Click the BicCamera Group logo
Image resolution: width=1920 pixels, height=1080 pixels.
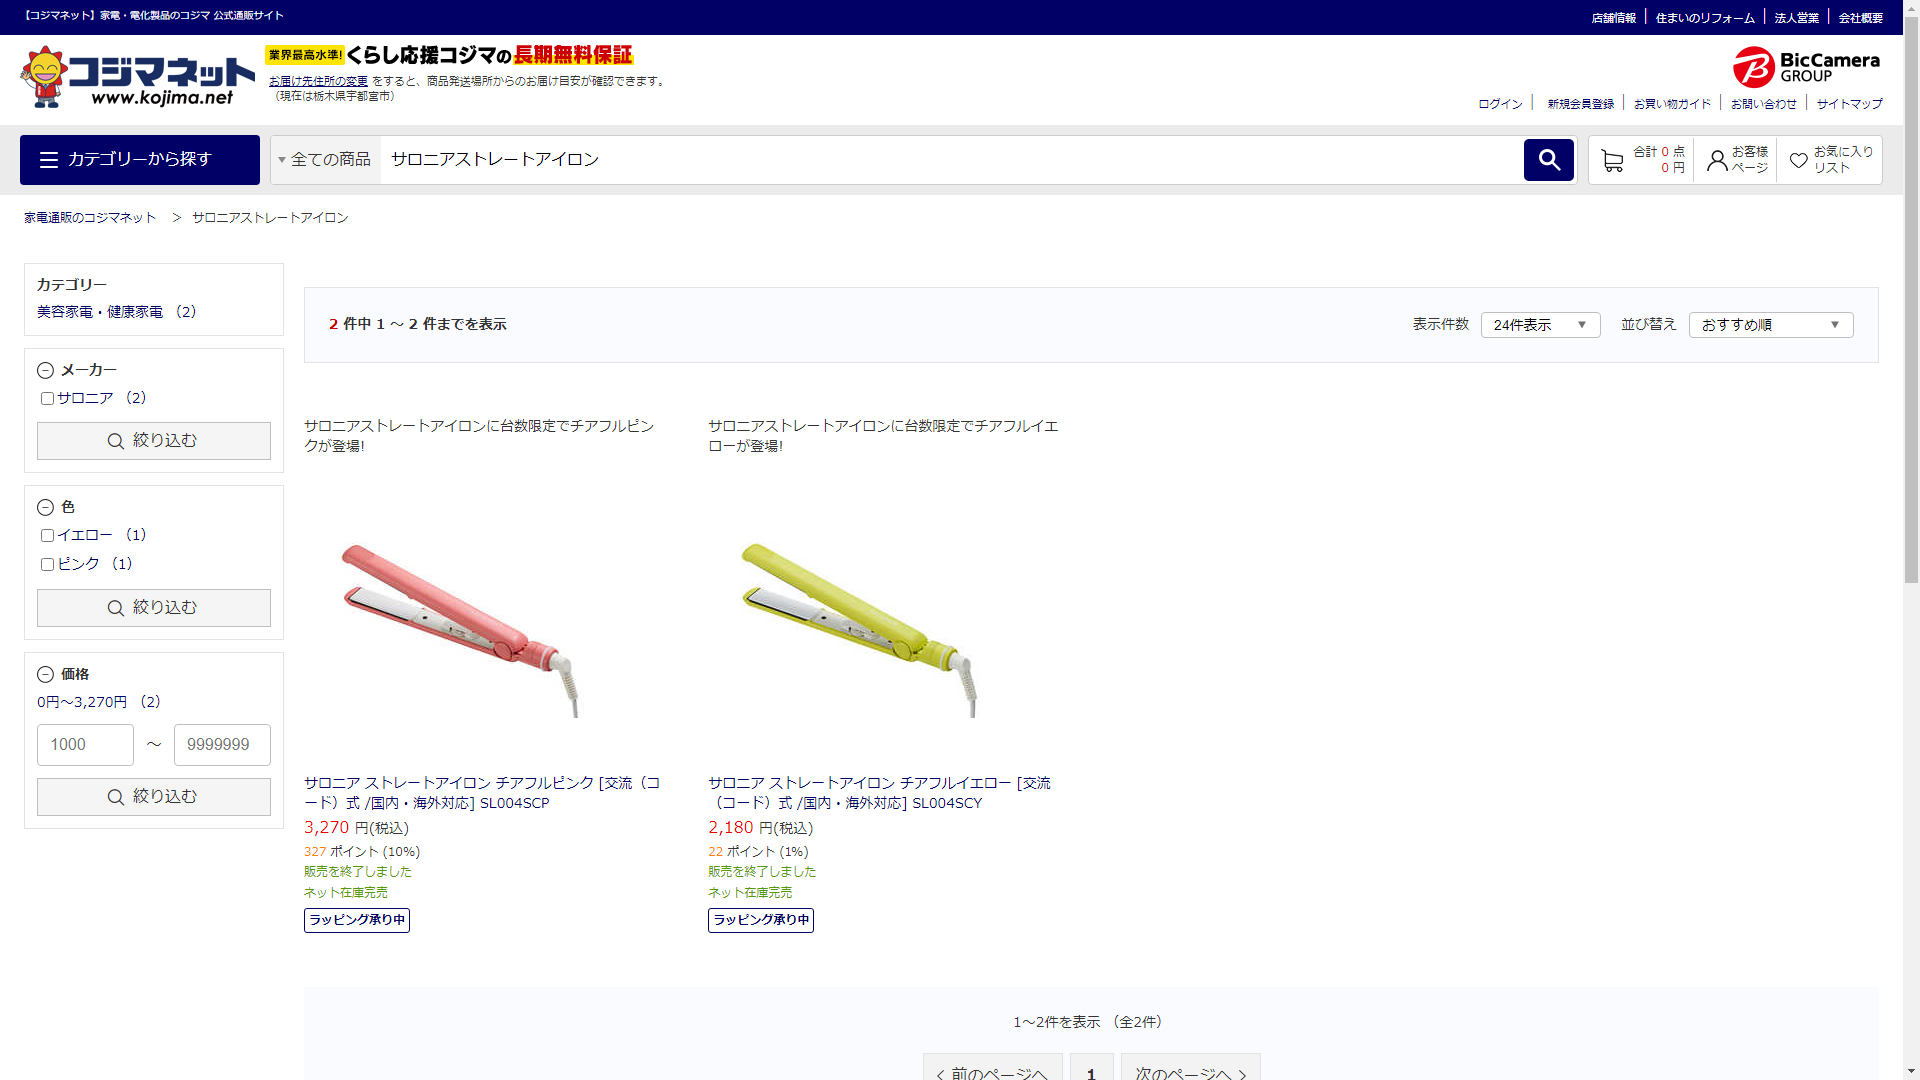pos(1806,67)
